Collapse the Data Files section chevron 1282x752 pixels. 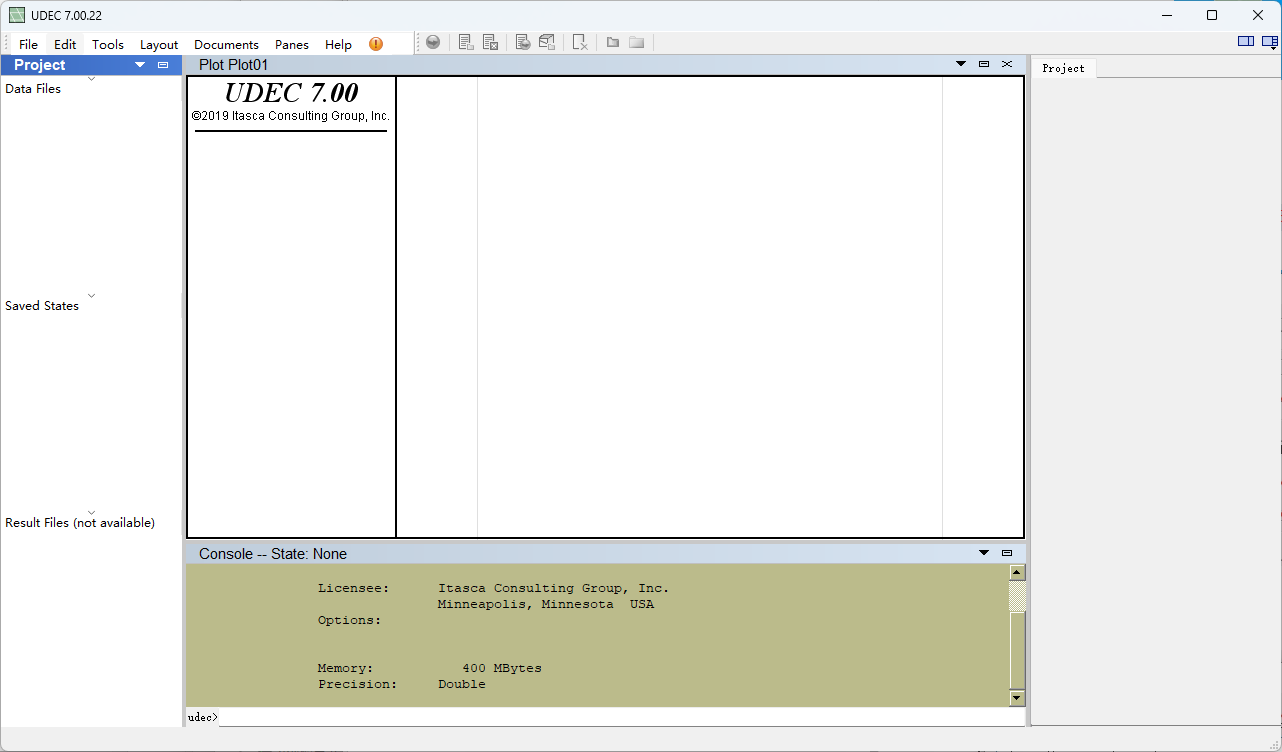[x=91, y=78]
